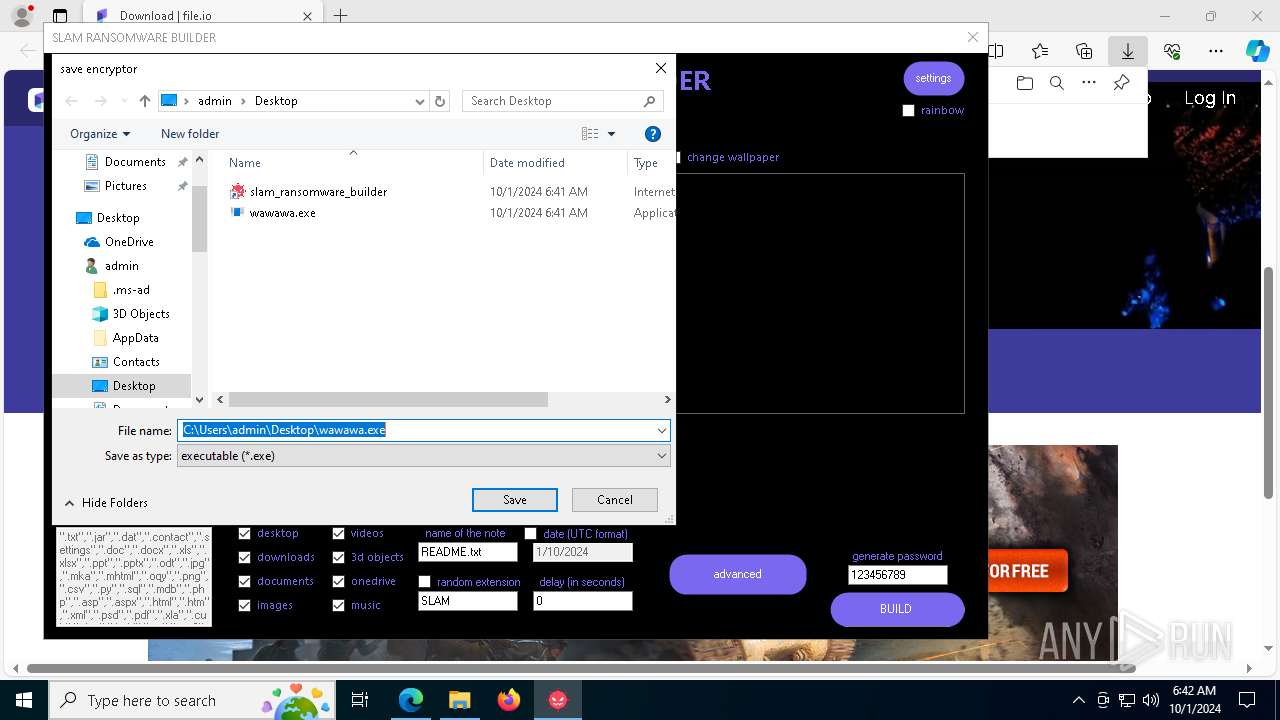Open Edge settings and more menu

click(x=1215, y=51)
